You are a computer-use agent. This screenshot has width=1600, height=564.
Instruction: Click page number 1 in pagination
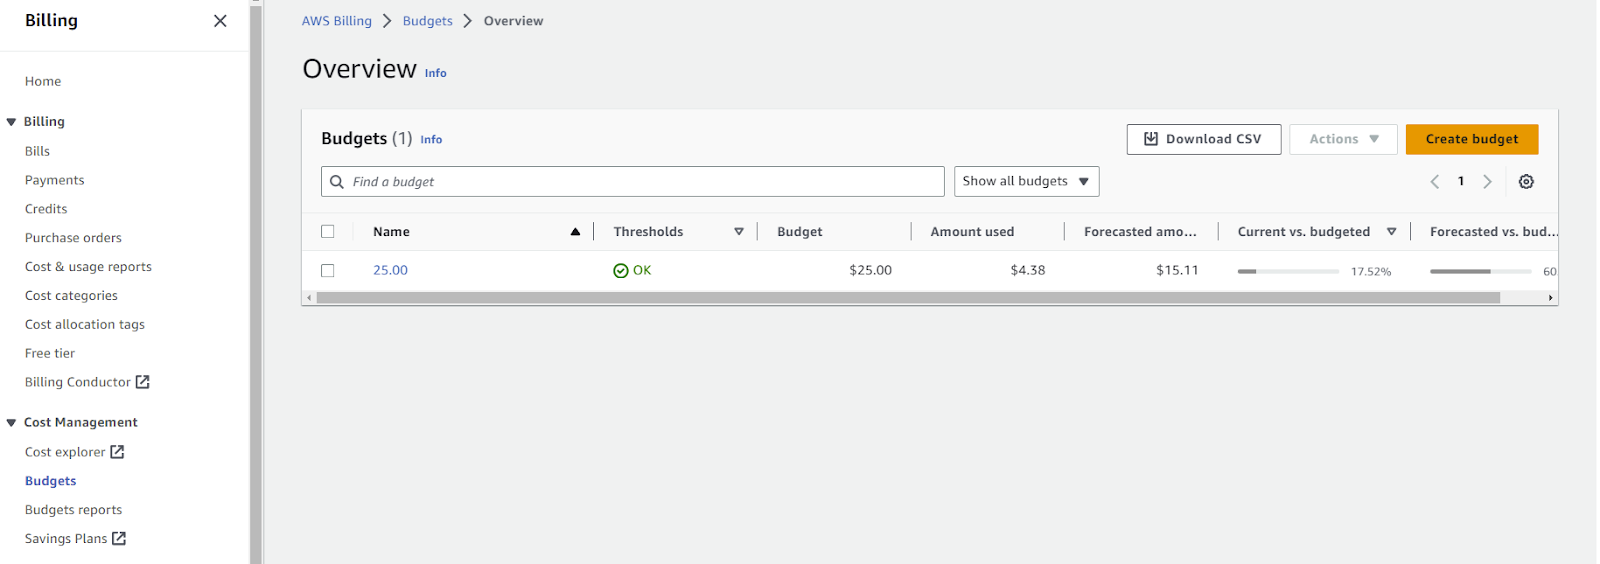coord(1461,182)
